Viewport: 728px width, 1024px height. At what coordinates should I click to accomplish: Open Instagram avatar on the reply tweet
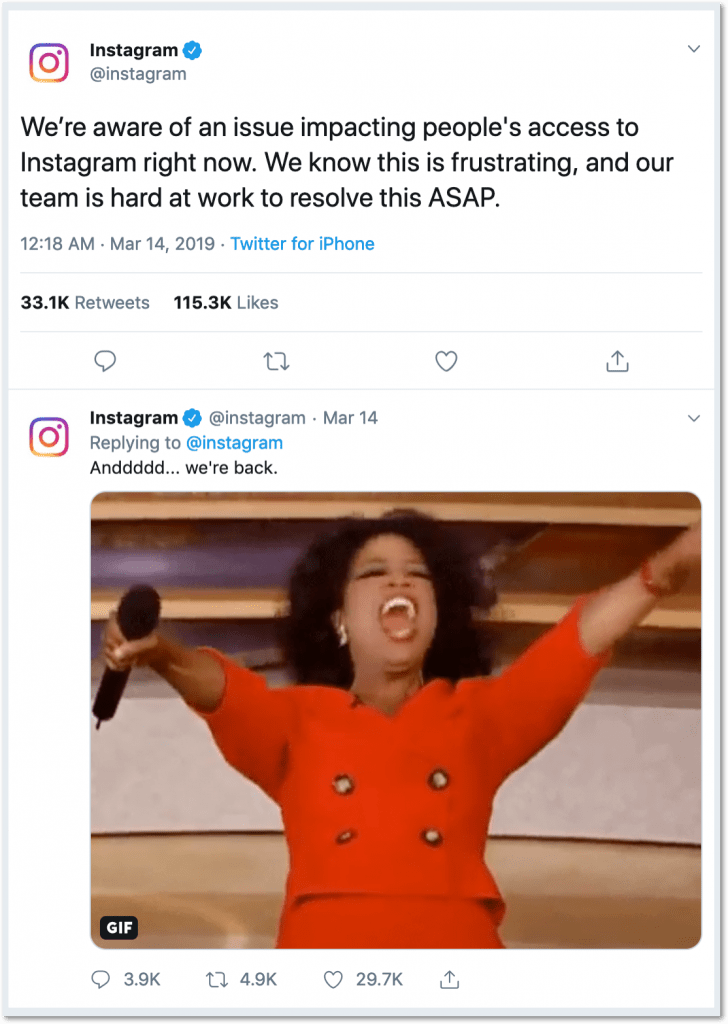49,436
